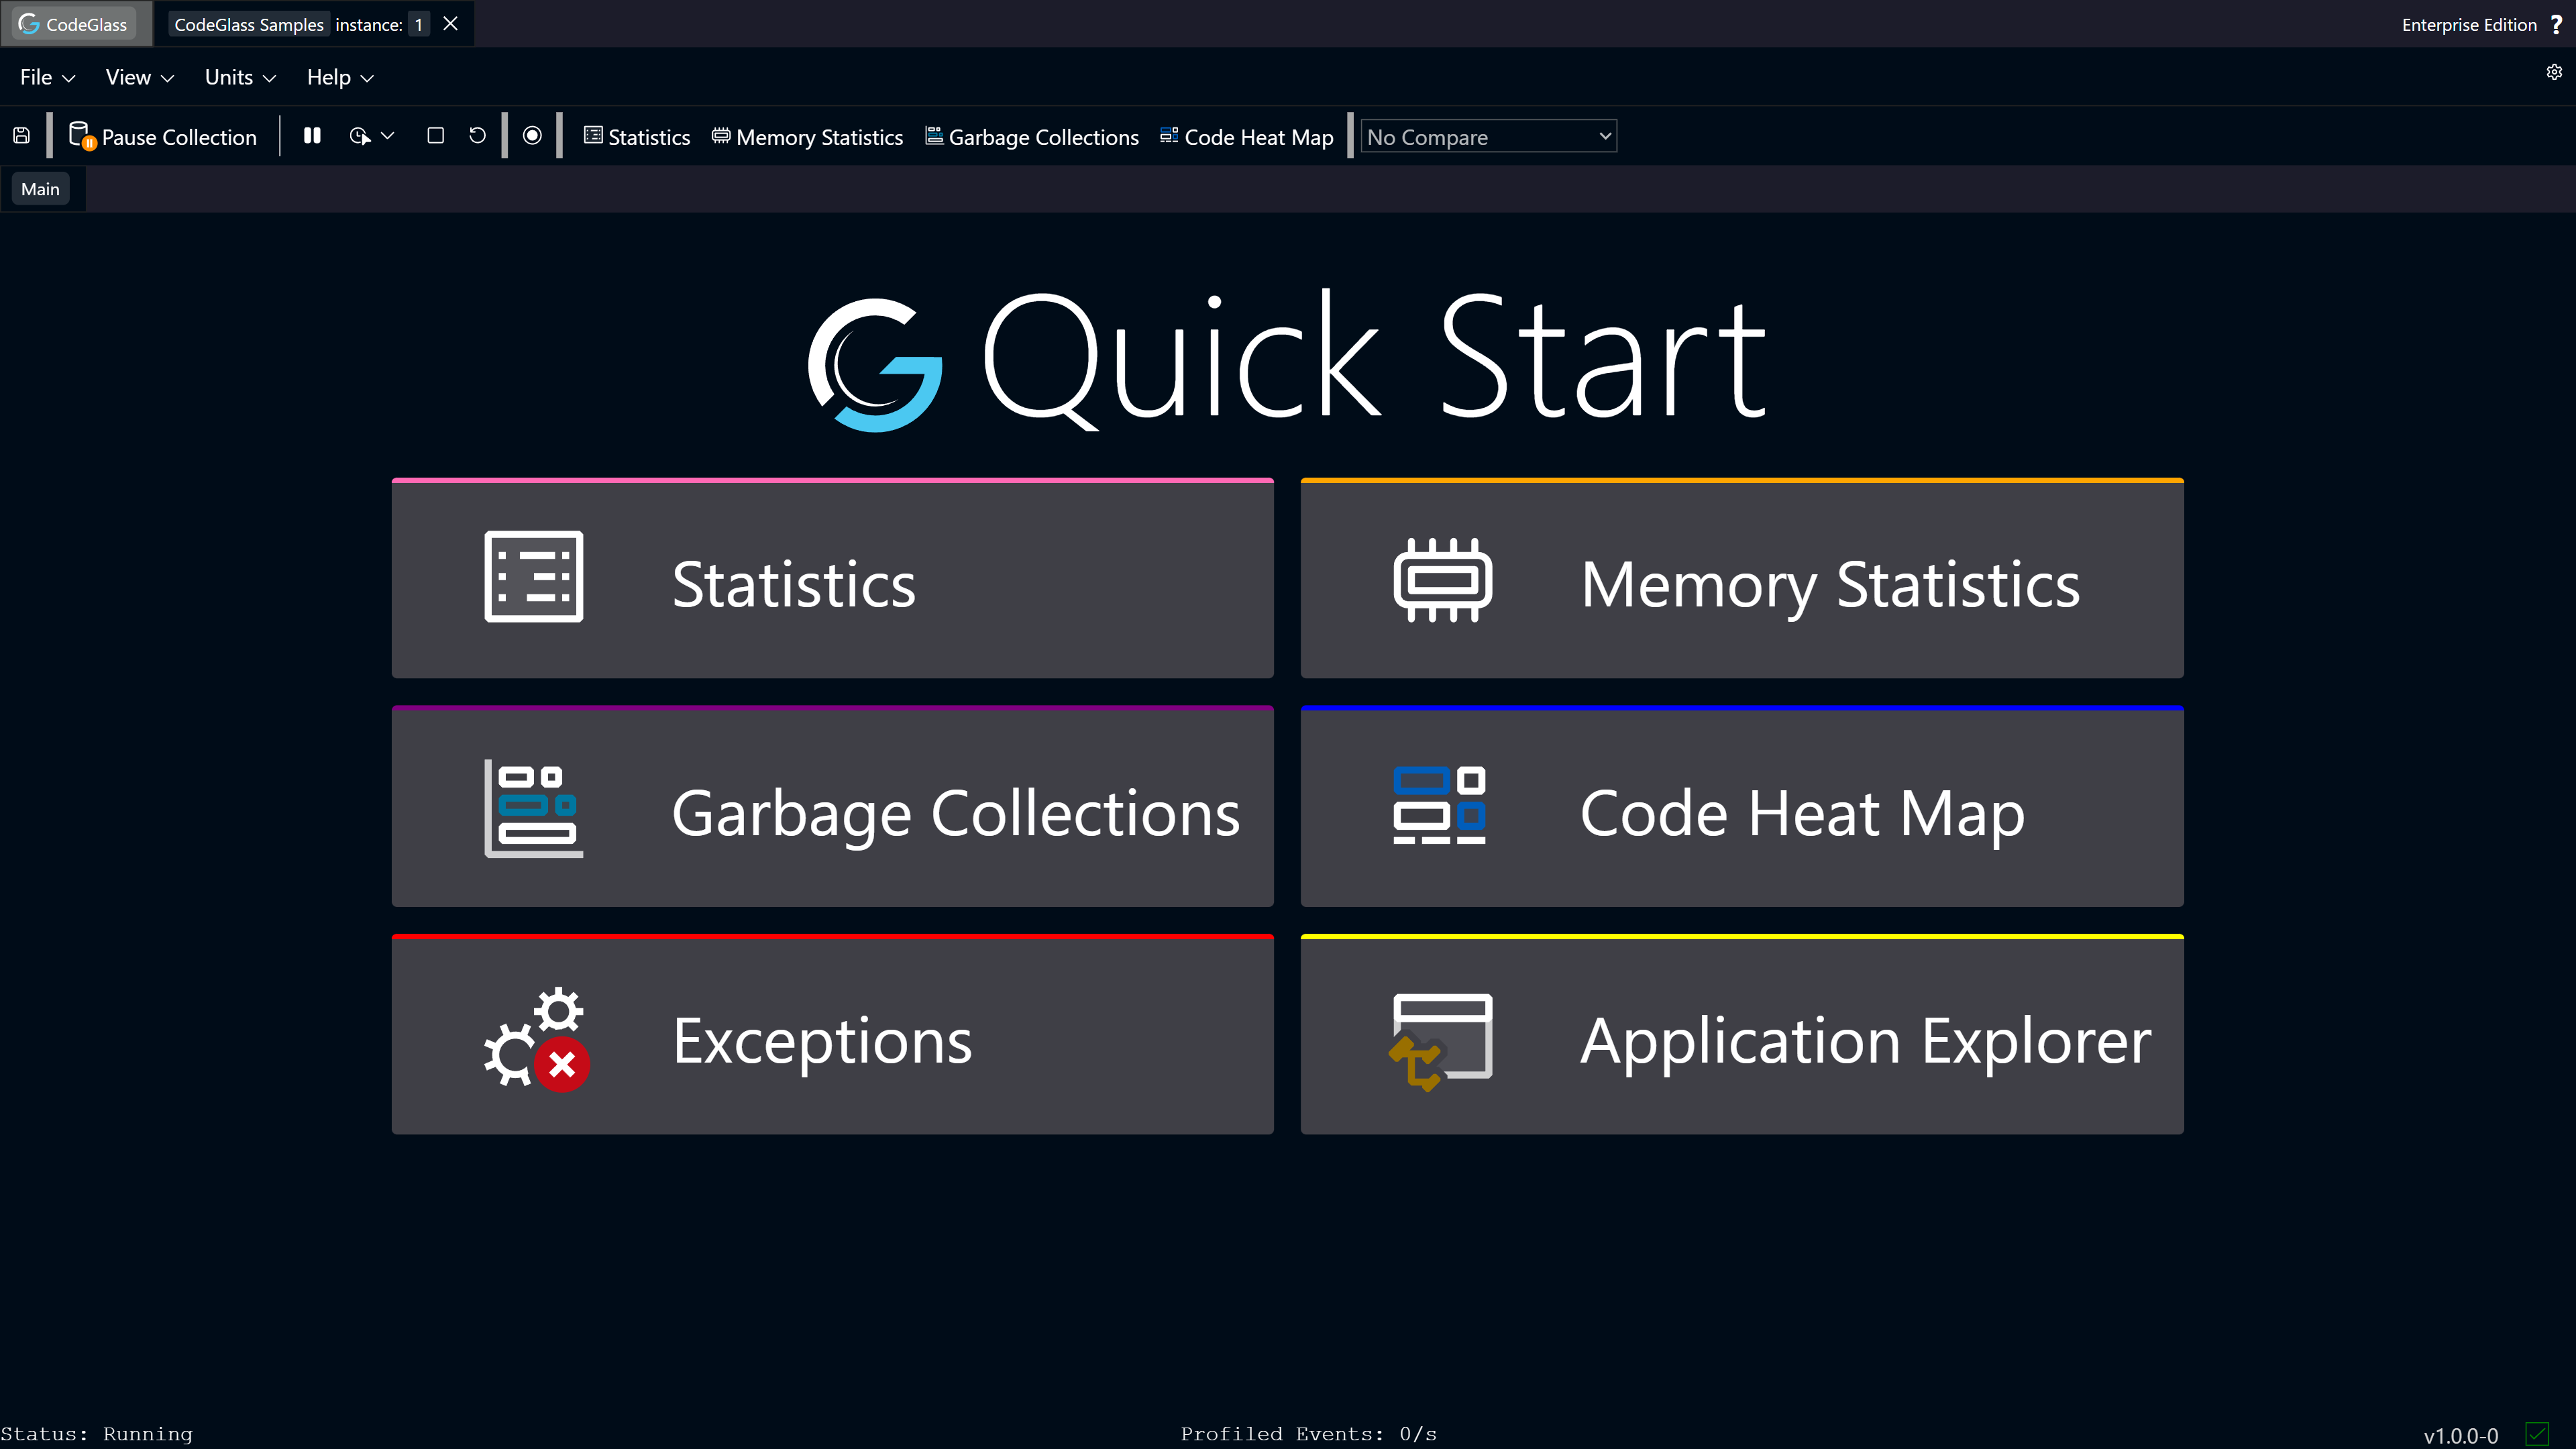
Task: Open the View menu
Action: click(139, 77)
